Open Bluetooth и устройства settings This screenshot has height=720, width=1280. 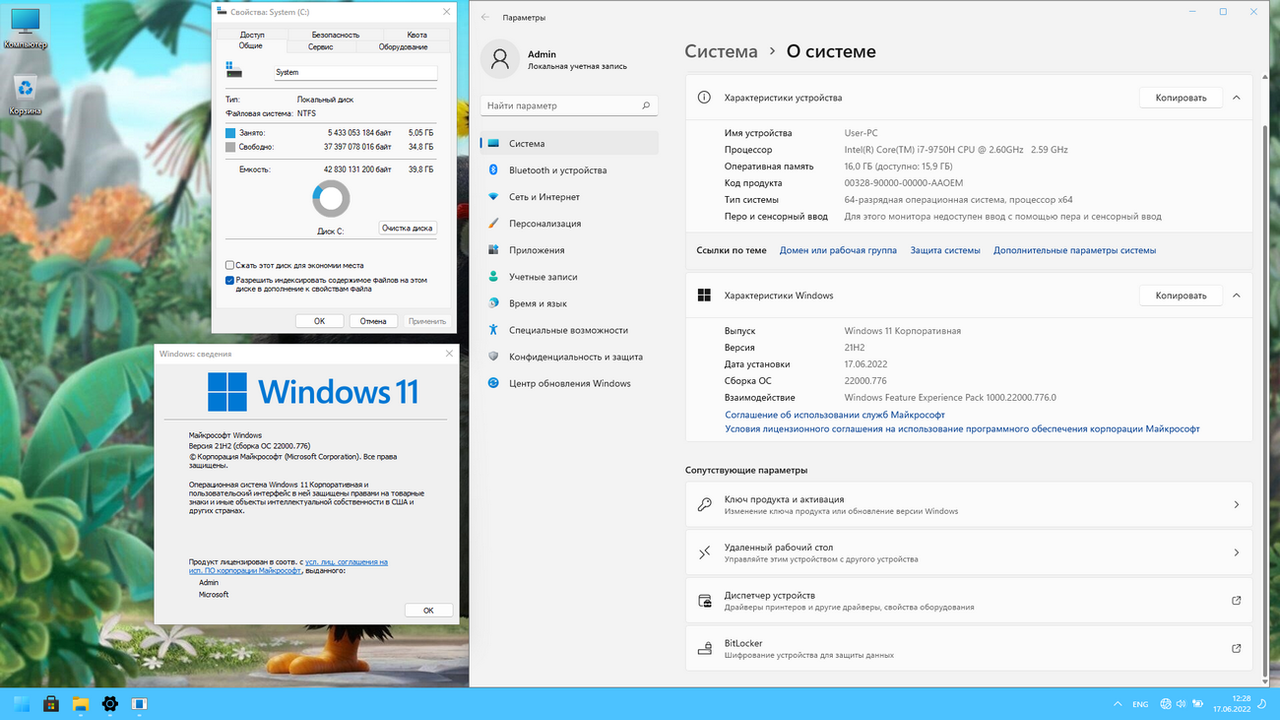[569, 170]
